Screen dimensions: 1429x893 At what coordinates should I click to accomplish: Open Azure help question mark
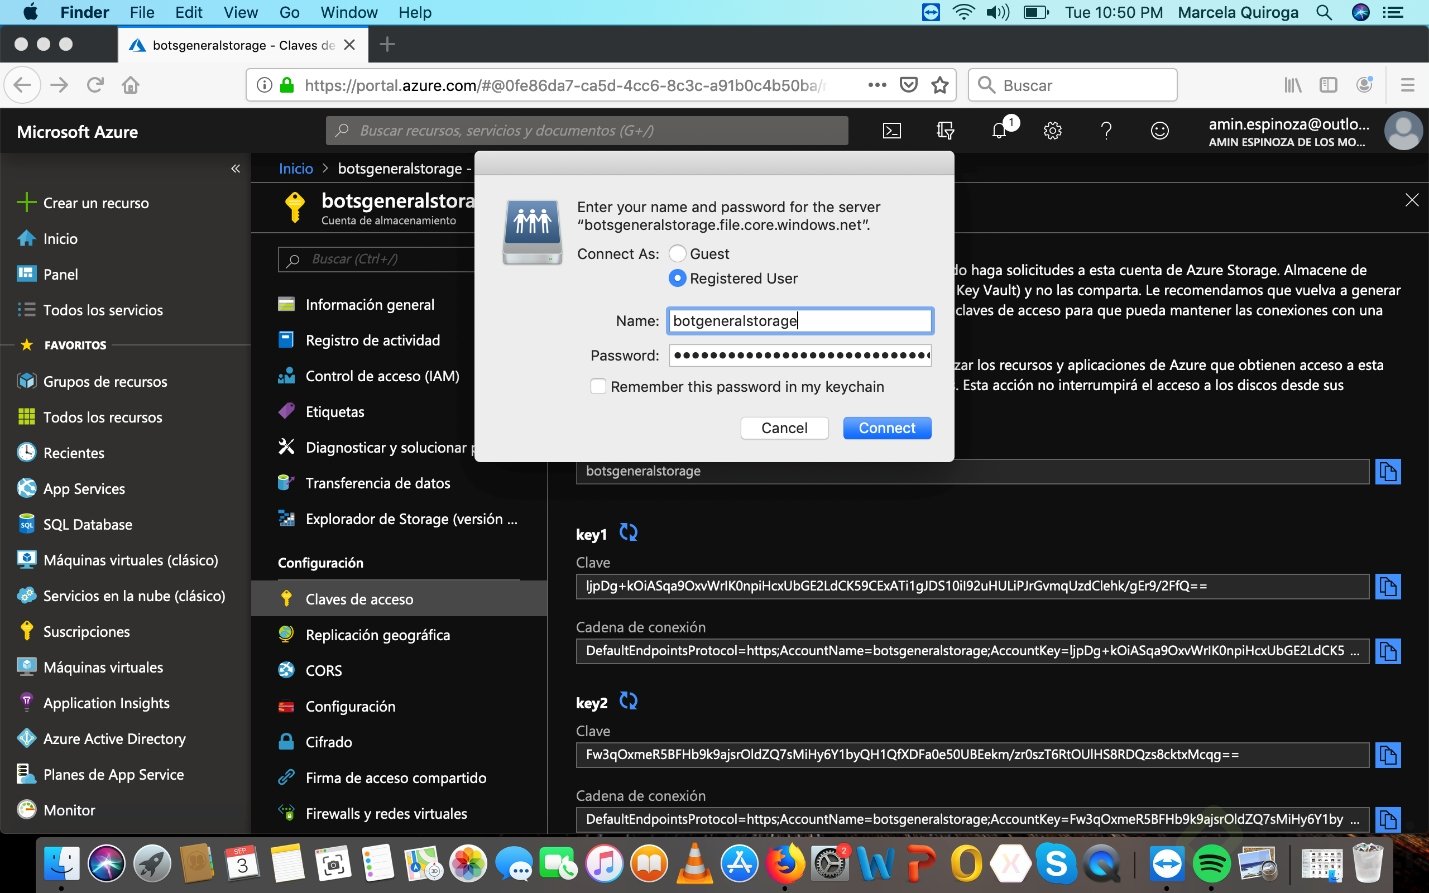pyautogui.click(x=1106, y=131)
